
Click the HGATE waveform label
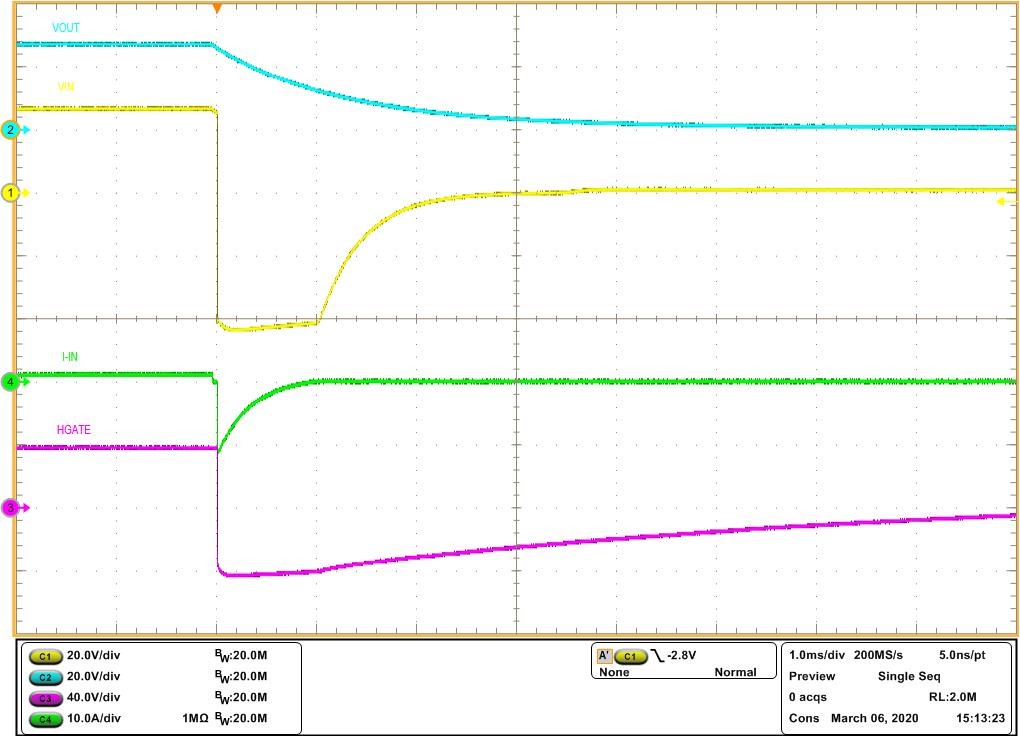pyautogui.click(x=74, y=430)
